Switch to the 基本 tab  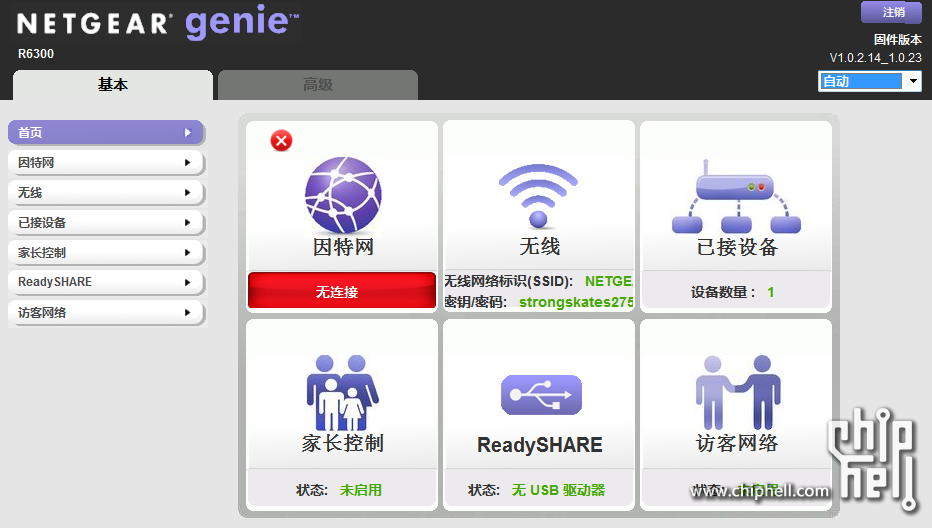click(113, 85)
